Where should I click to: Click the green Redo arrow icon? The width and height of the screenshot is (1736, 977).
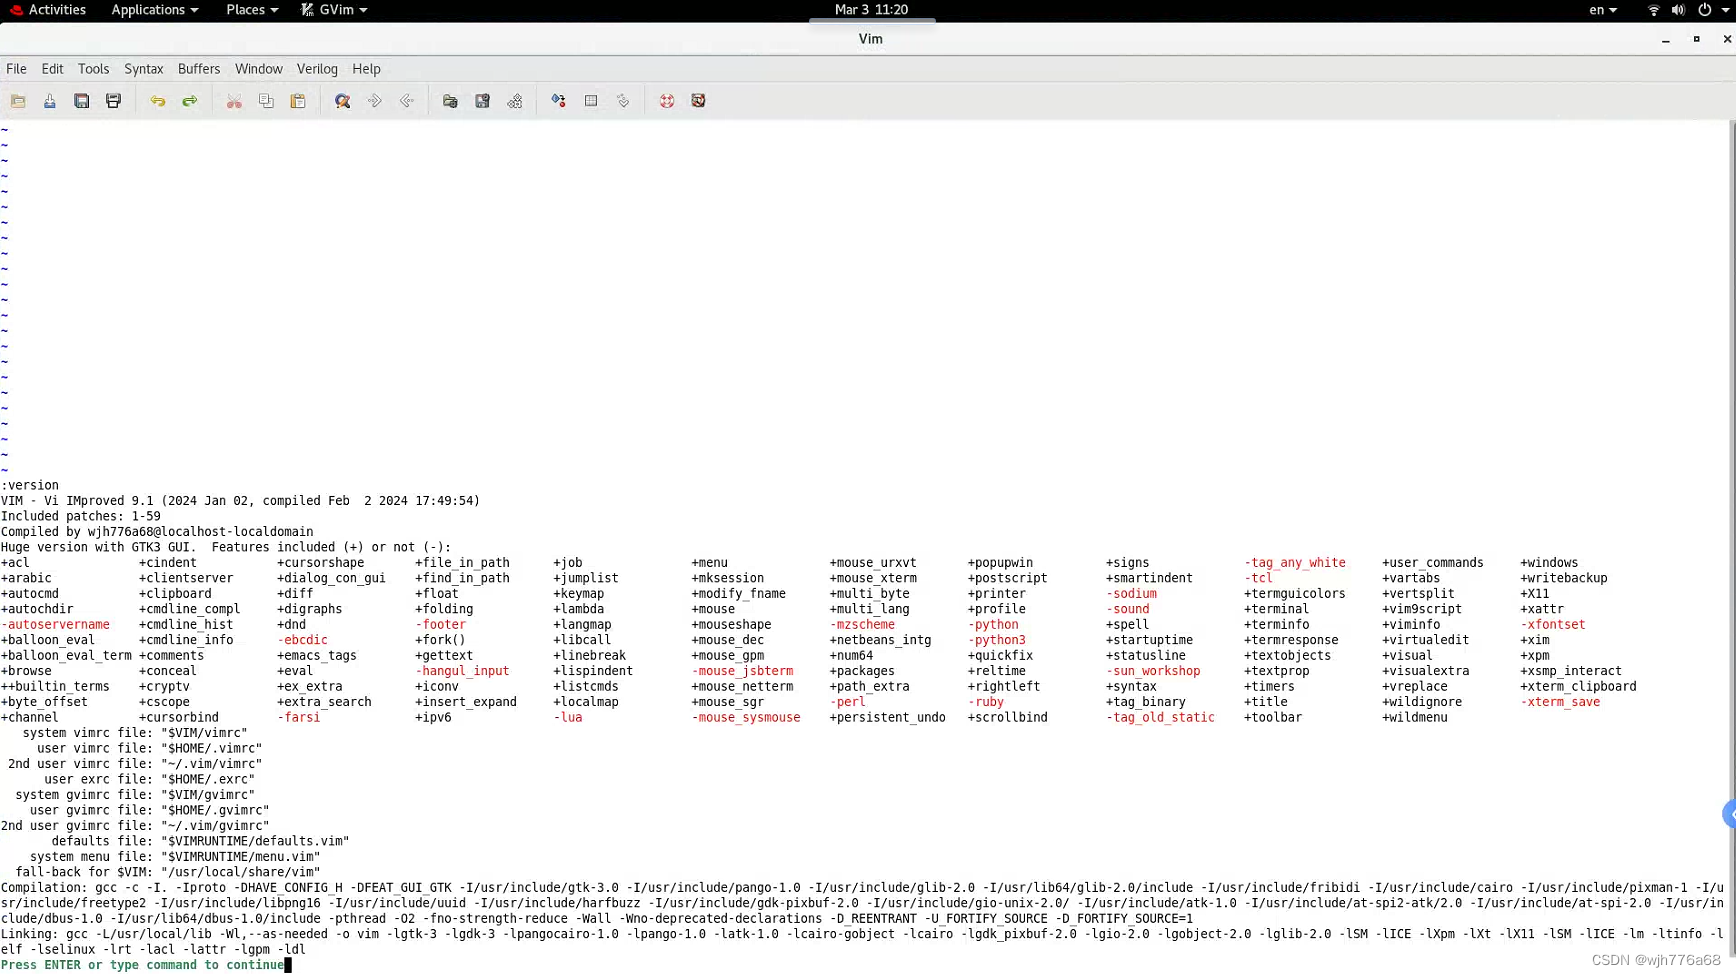[190, 101]
